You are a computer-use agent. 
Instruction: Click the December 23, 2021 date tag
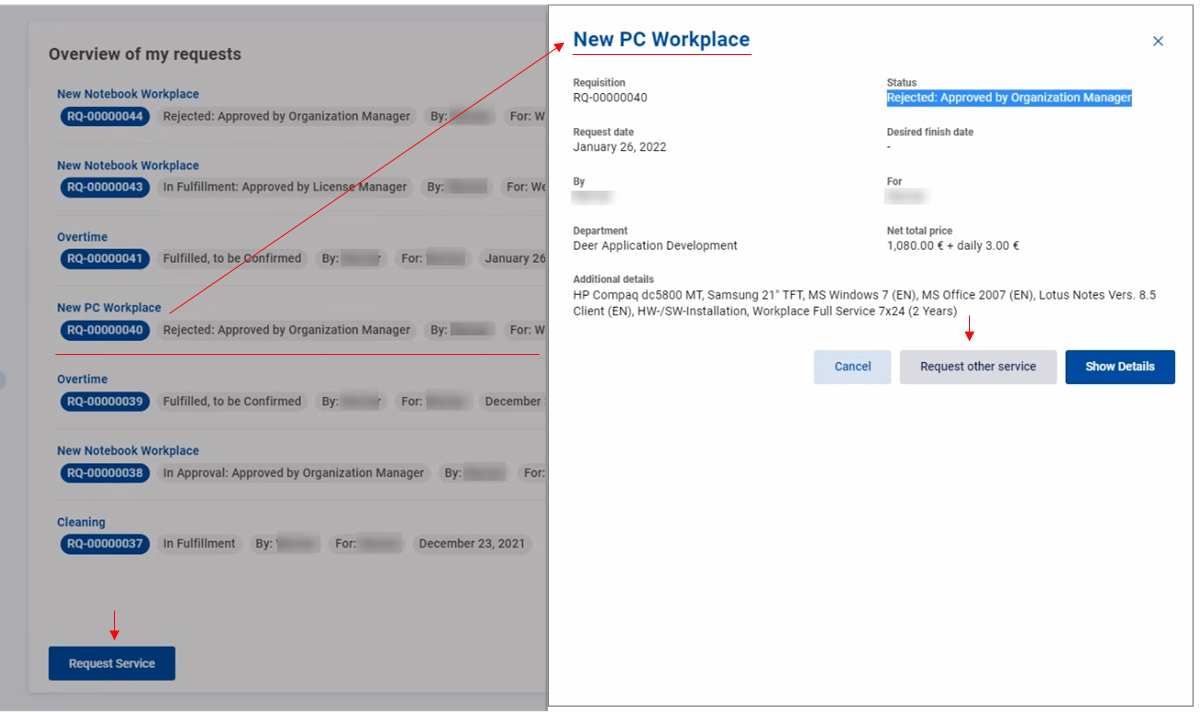coord(471,544)
